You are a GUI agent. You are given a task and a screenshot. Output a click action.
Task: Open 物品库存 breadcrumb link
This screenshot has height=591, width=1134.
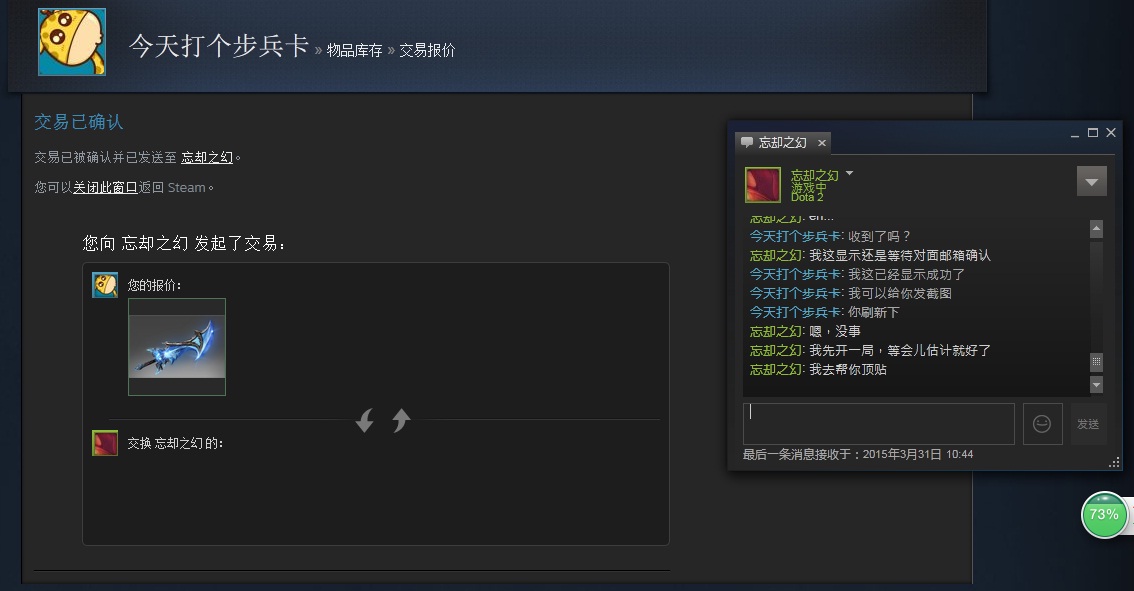[x=354, y=50]
